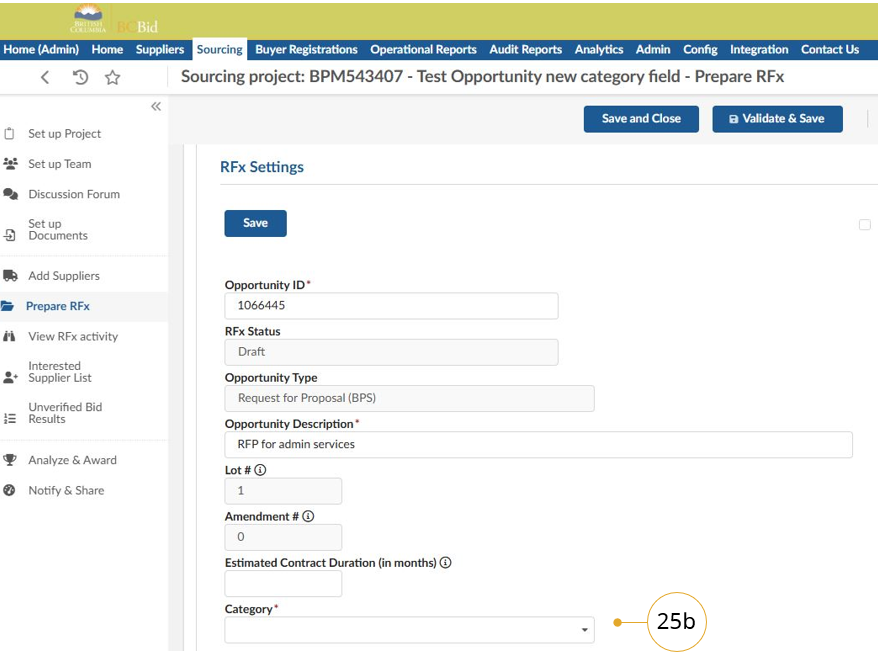Click the Lot # info icon
Image resolution: width=878 pixels, height=662 pixels.
(x=260, y=470)
